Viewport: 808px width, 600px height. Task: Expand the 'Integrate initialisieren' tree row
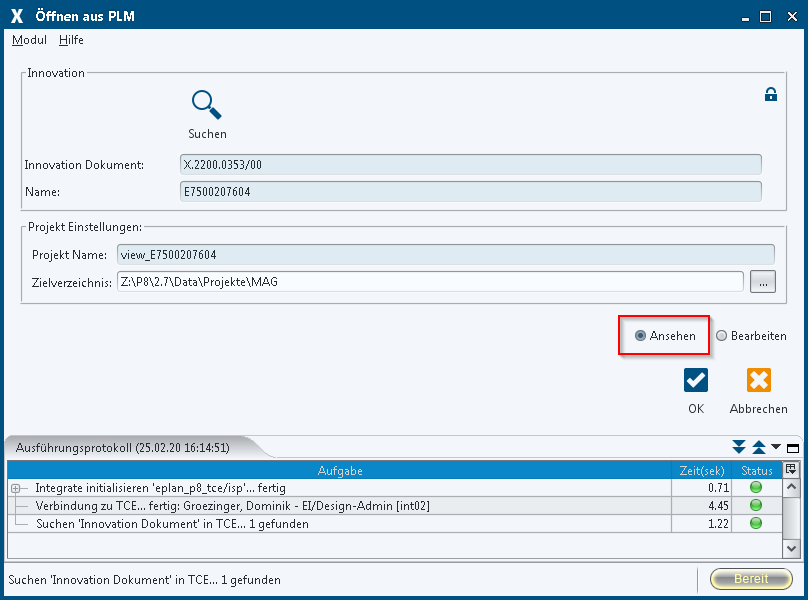point(16,488)
